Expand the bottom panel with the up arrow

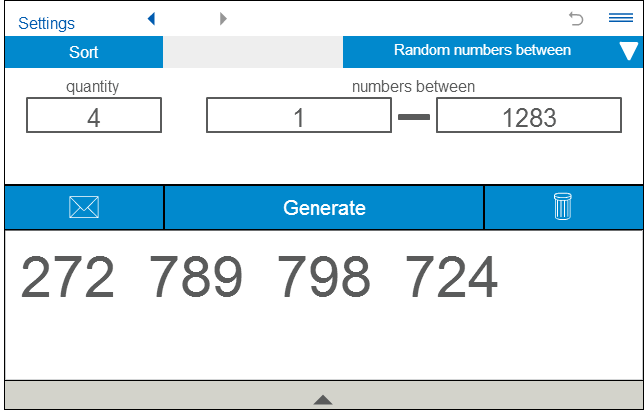click(322, 399)
